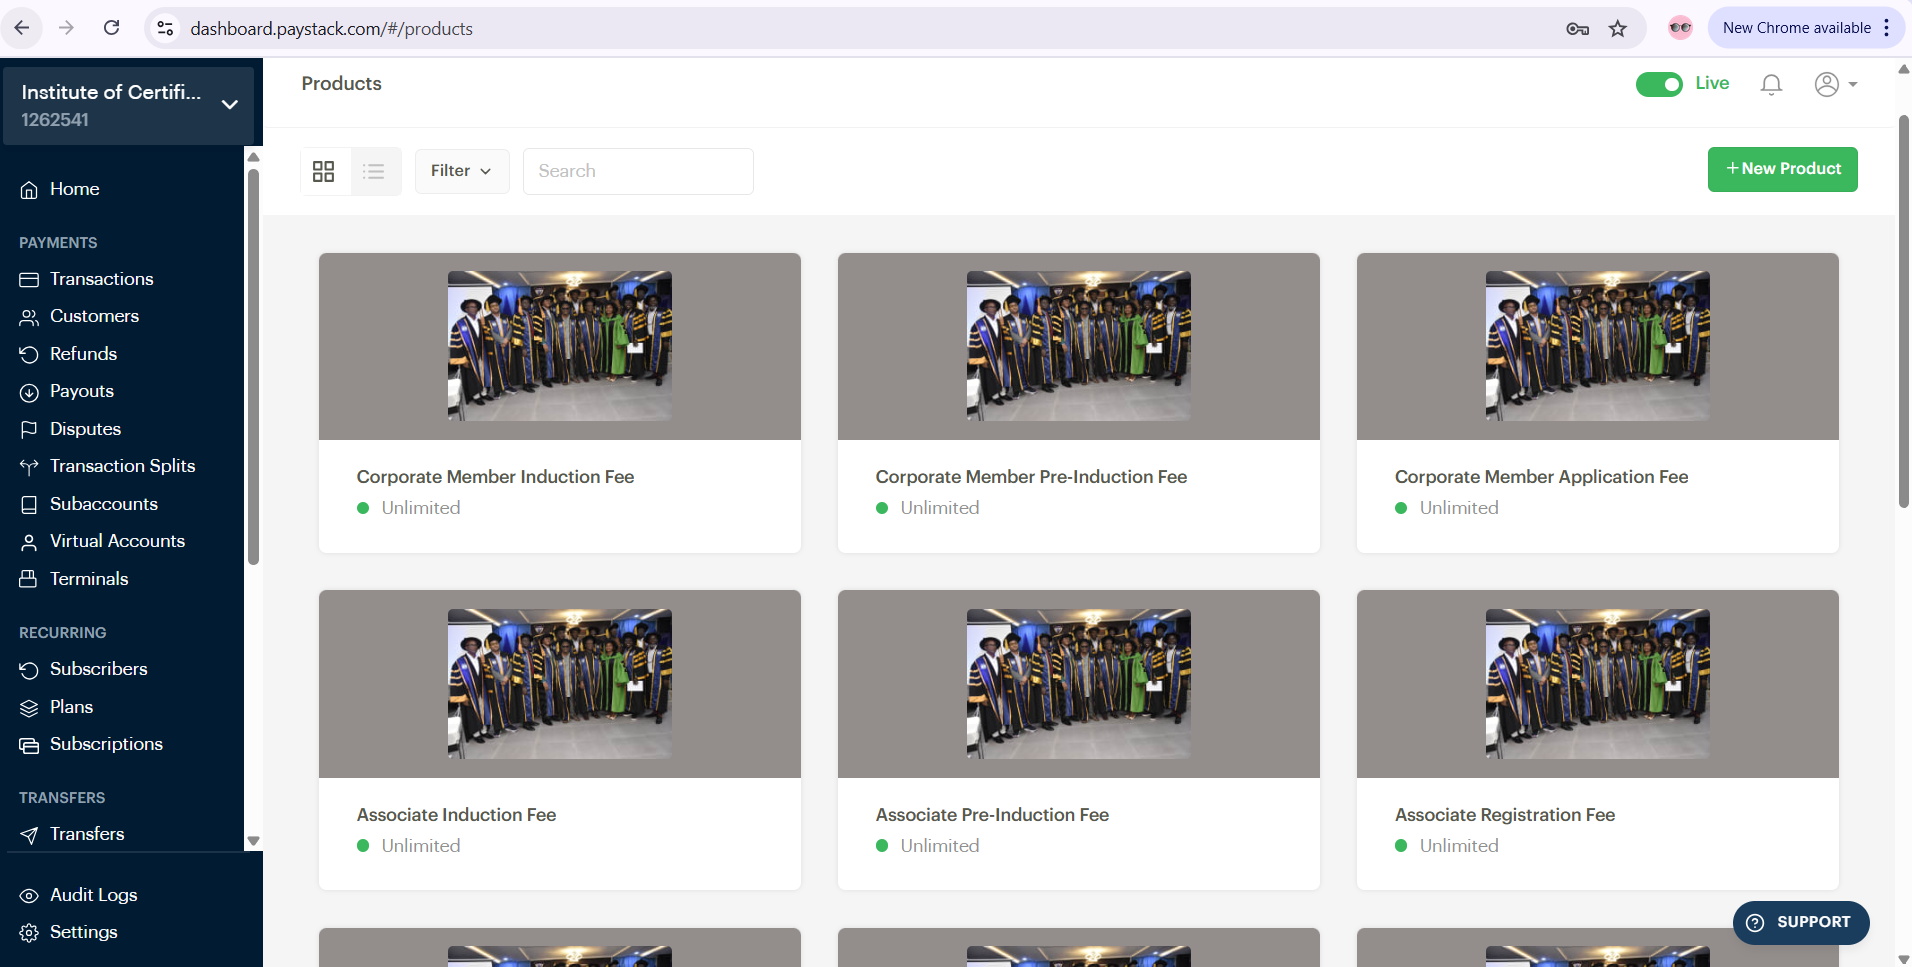Open the Filter dropdown
Viewport: 1912px width, 967px height.
(x=462, y=171)
